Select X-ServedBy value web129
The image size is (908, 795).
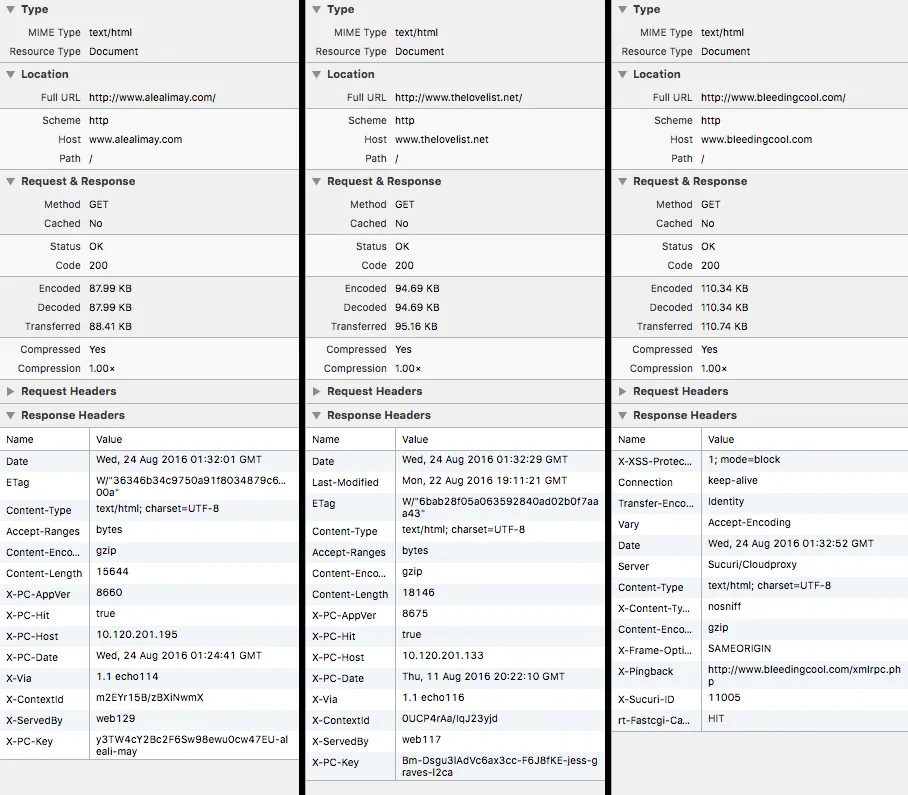pos(115,719)
